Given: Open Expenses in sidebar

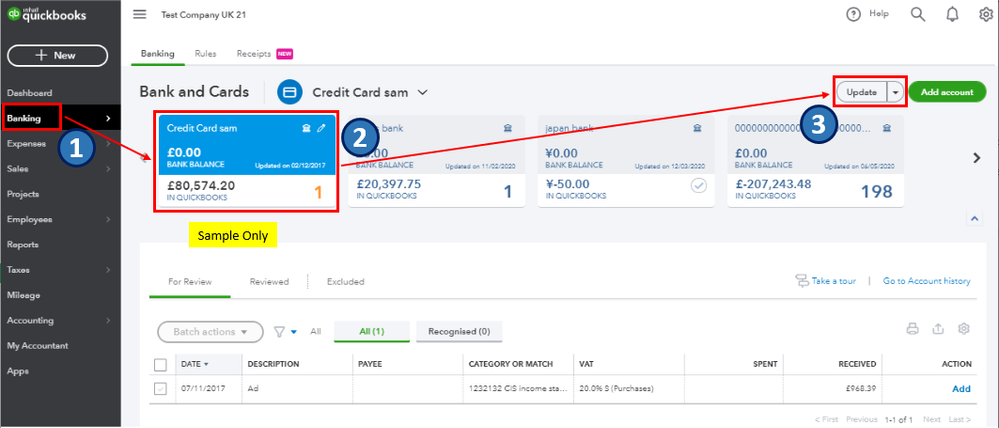Looking at the screenshot, I should click(26, 143).
